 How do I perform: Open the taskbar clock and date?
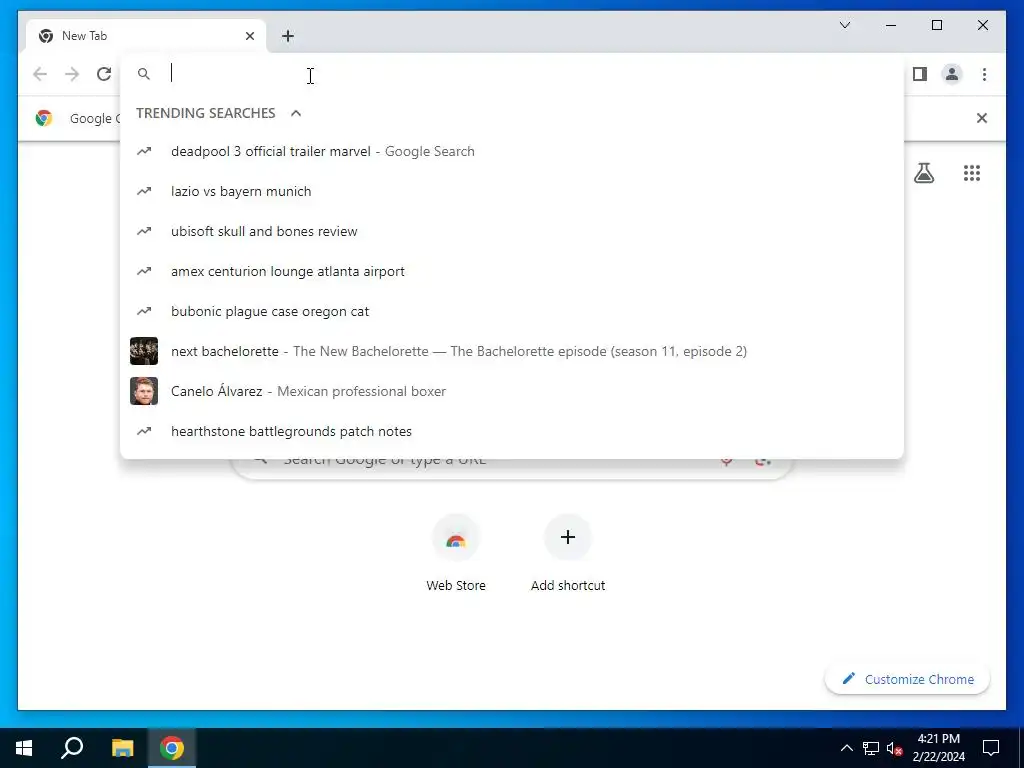point(938,748)
